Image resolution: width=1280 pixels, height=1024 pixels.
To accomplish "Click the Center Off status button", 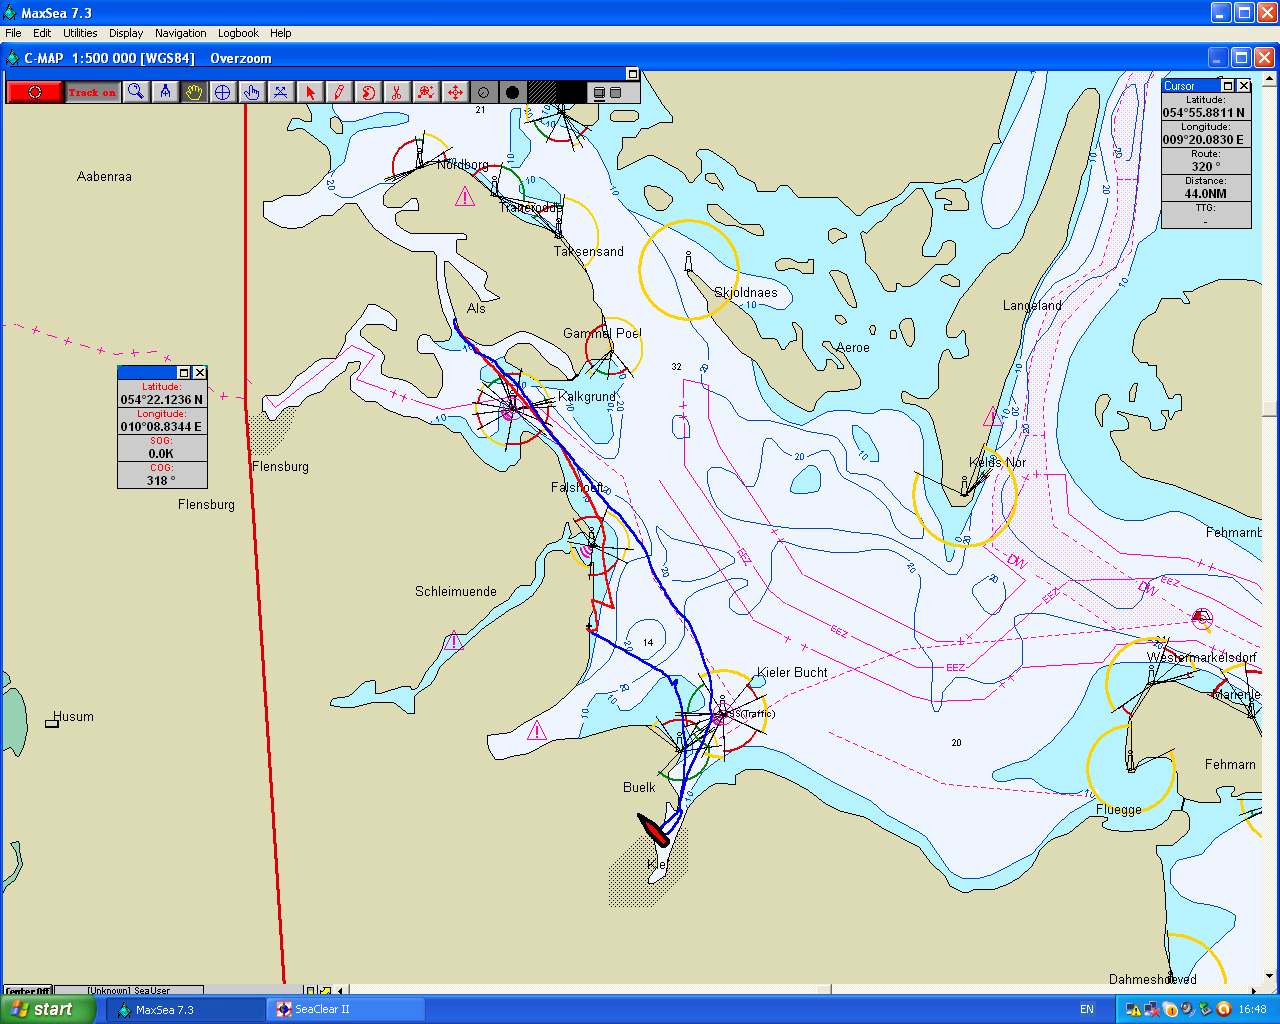I will [x=28, y=991].
